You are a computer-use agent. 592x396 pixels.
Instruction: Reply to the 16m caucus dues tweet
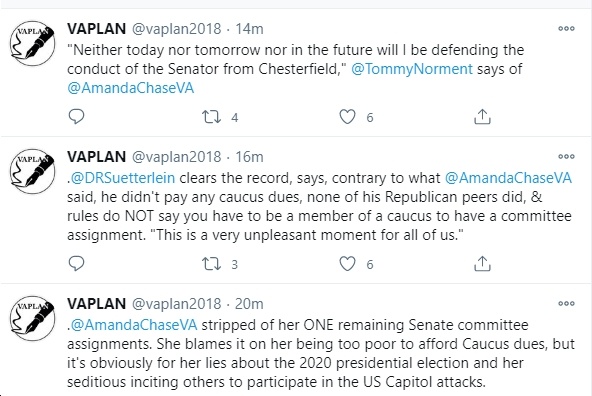click(76, 263)
